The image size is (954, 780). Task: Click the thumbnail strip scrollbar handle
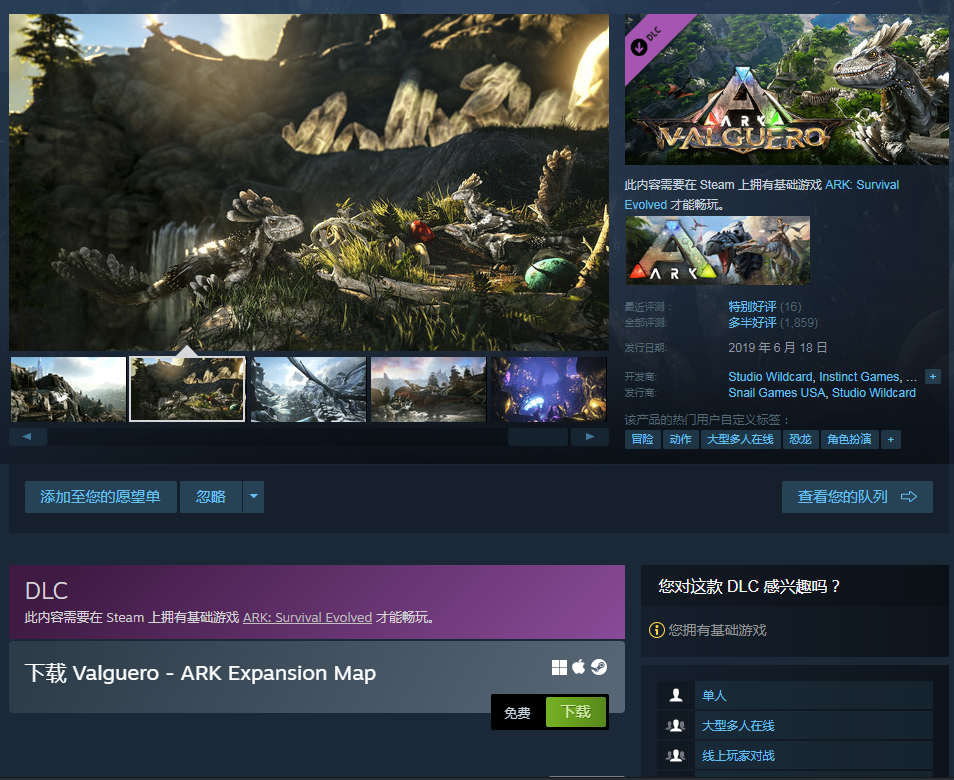(538, 437)
